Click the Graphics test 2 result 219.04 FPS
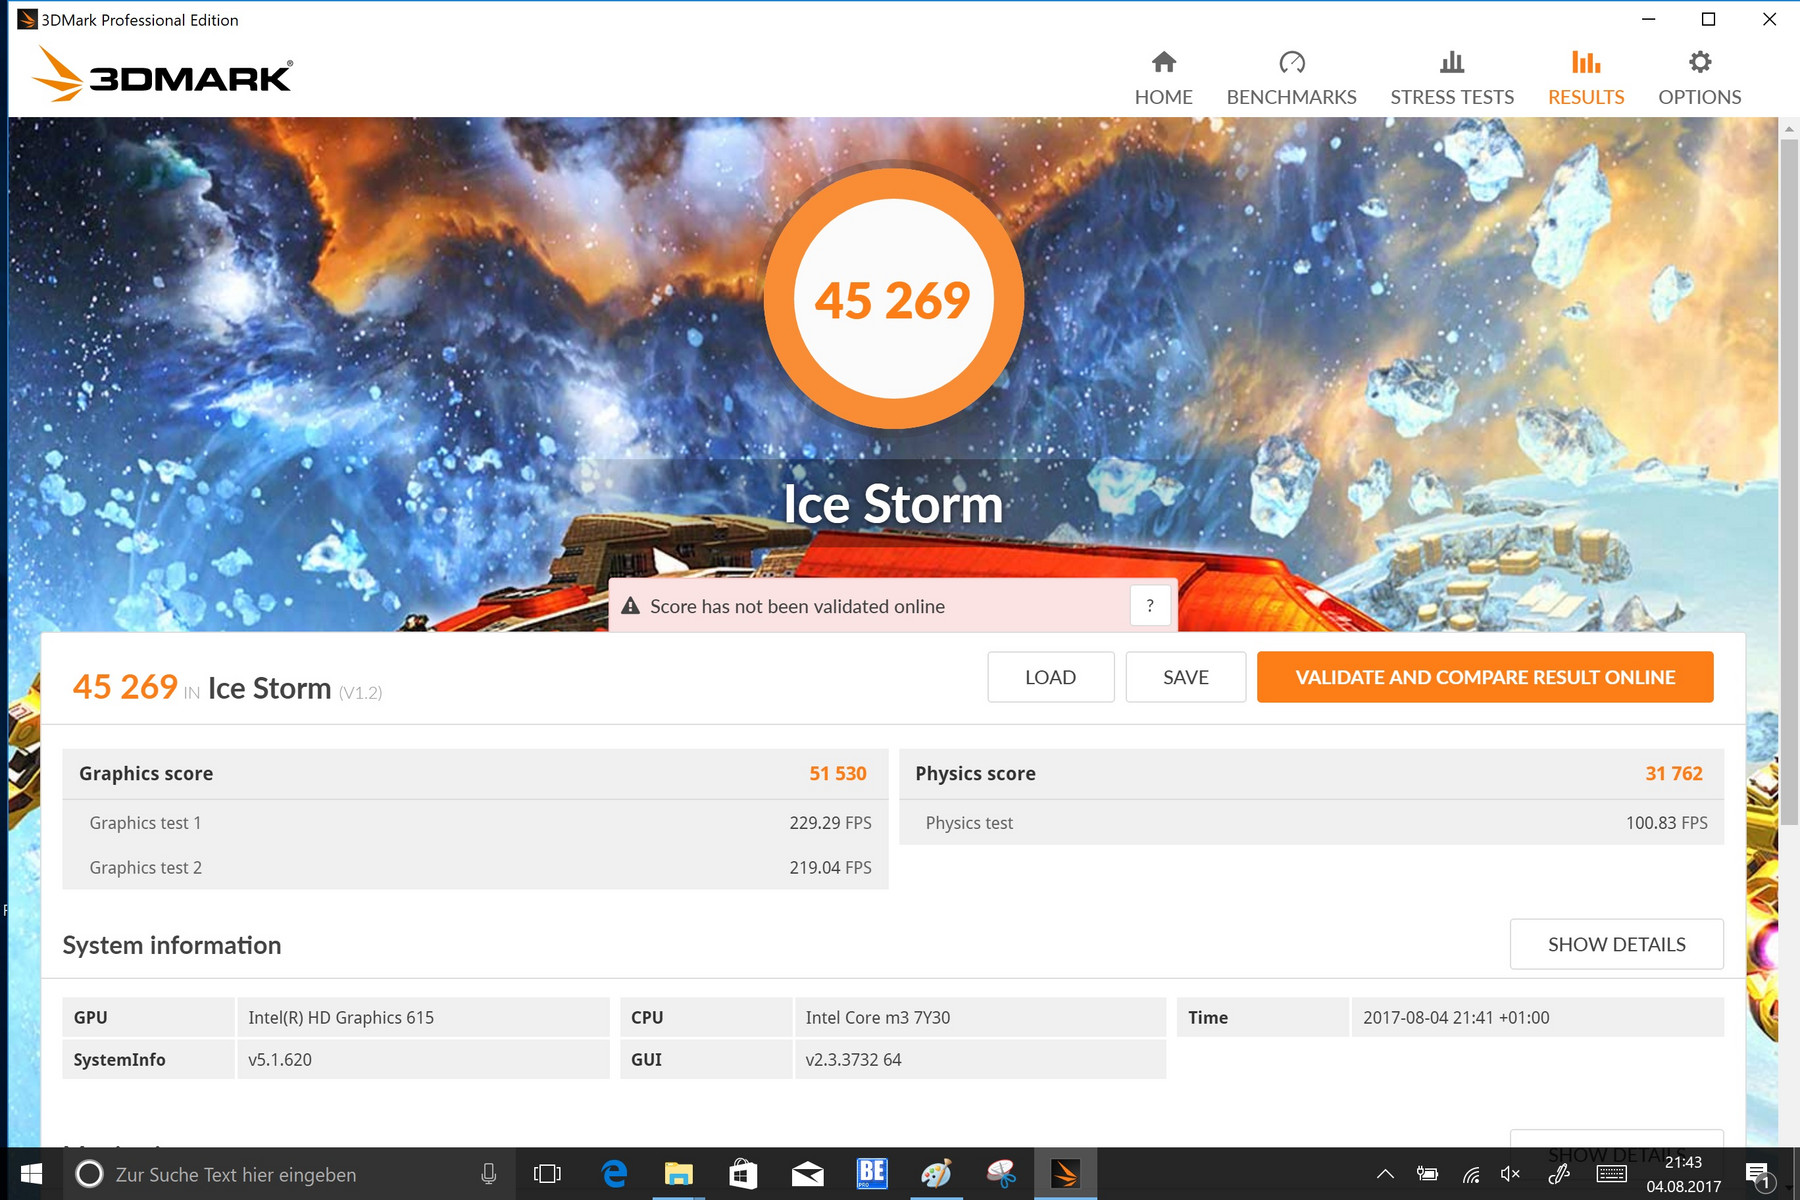 (830, 868)
